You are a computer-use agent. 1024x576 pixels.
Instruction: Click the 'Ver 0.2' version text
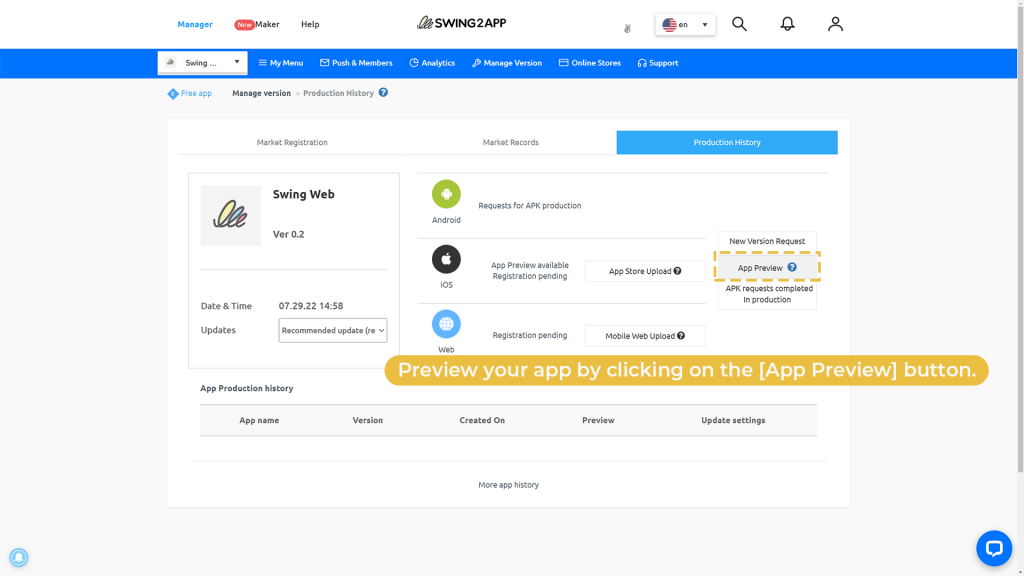pyautogui.click(x=288, y=234)
